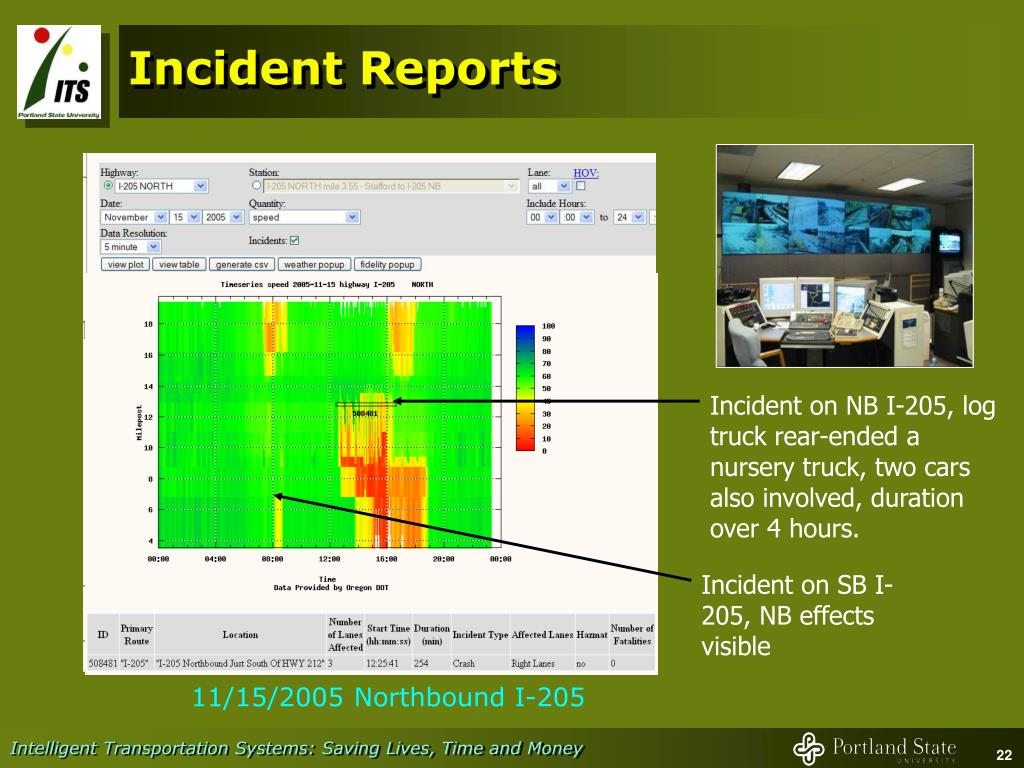Open the Data Resolution 5 minute dropdown

pos(131,247)
